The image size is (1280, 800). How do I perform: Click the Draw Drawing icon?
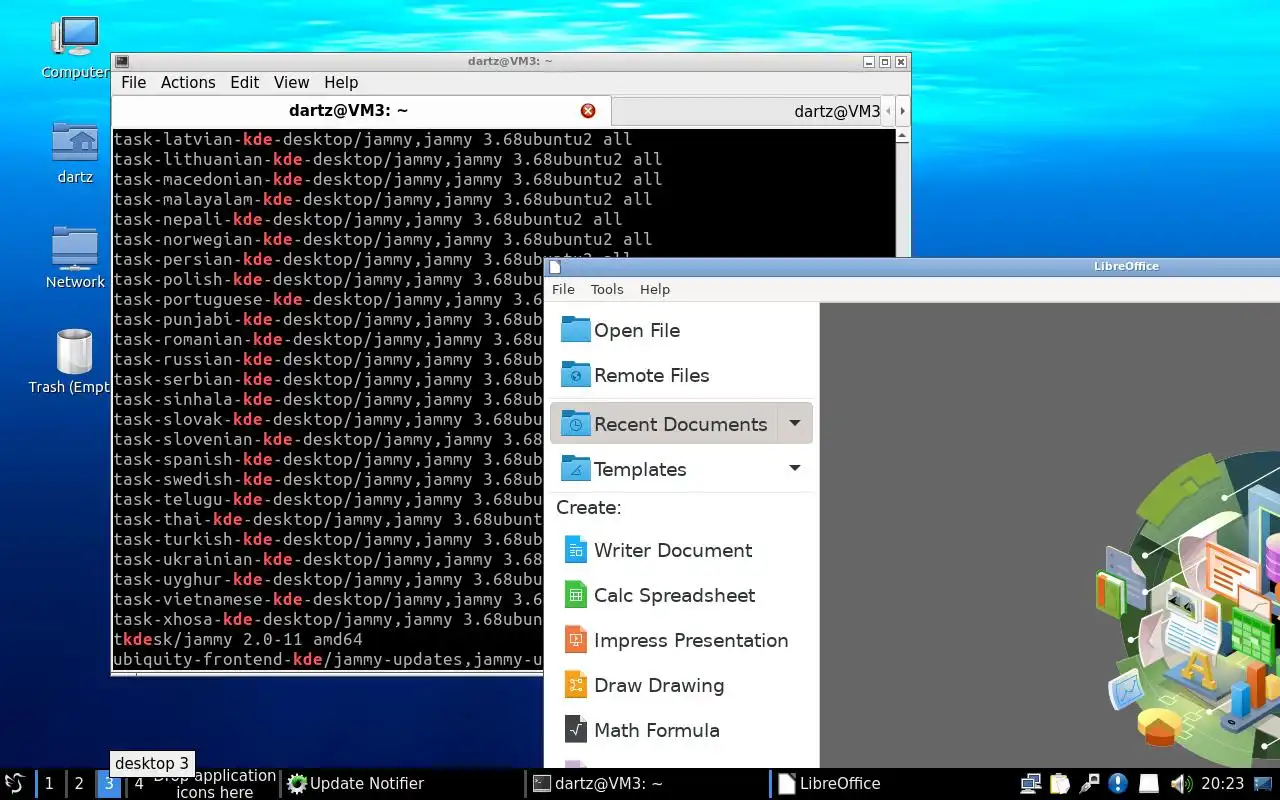tap(576, 685)
